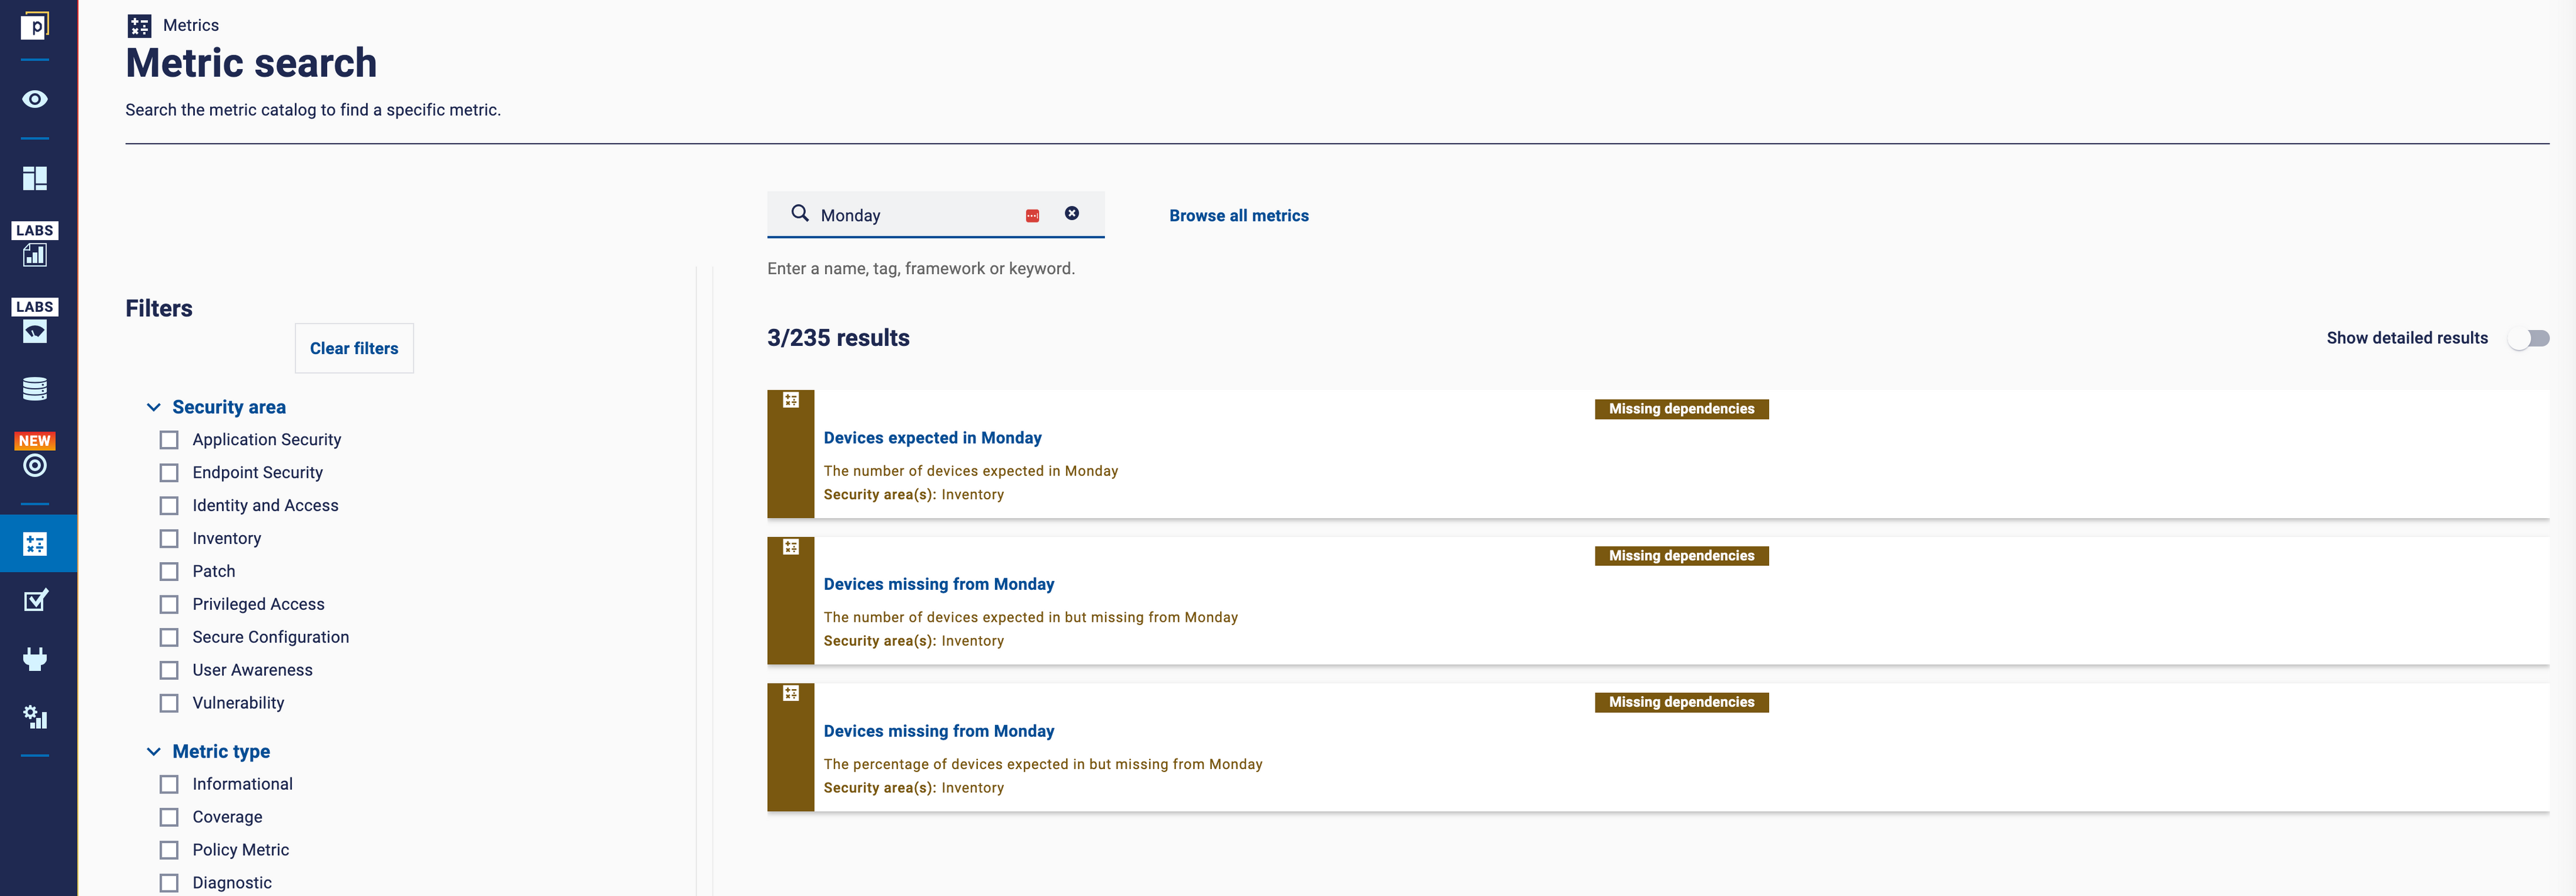Viewport: 2576px width, 896px height.
Task: Tick the Diagnostic metric type checkbox
Action: [169, 884]
